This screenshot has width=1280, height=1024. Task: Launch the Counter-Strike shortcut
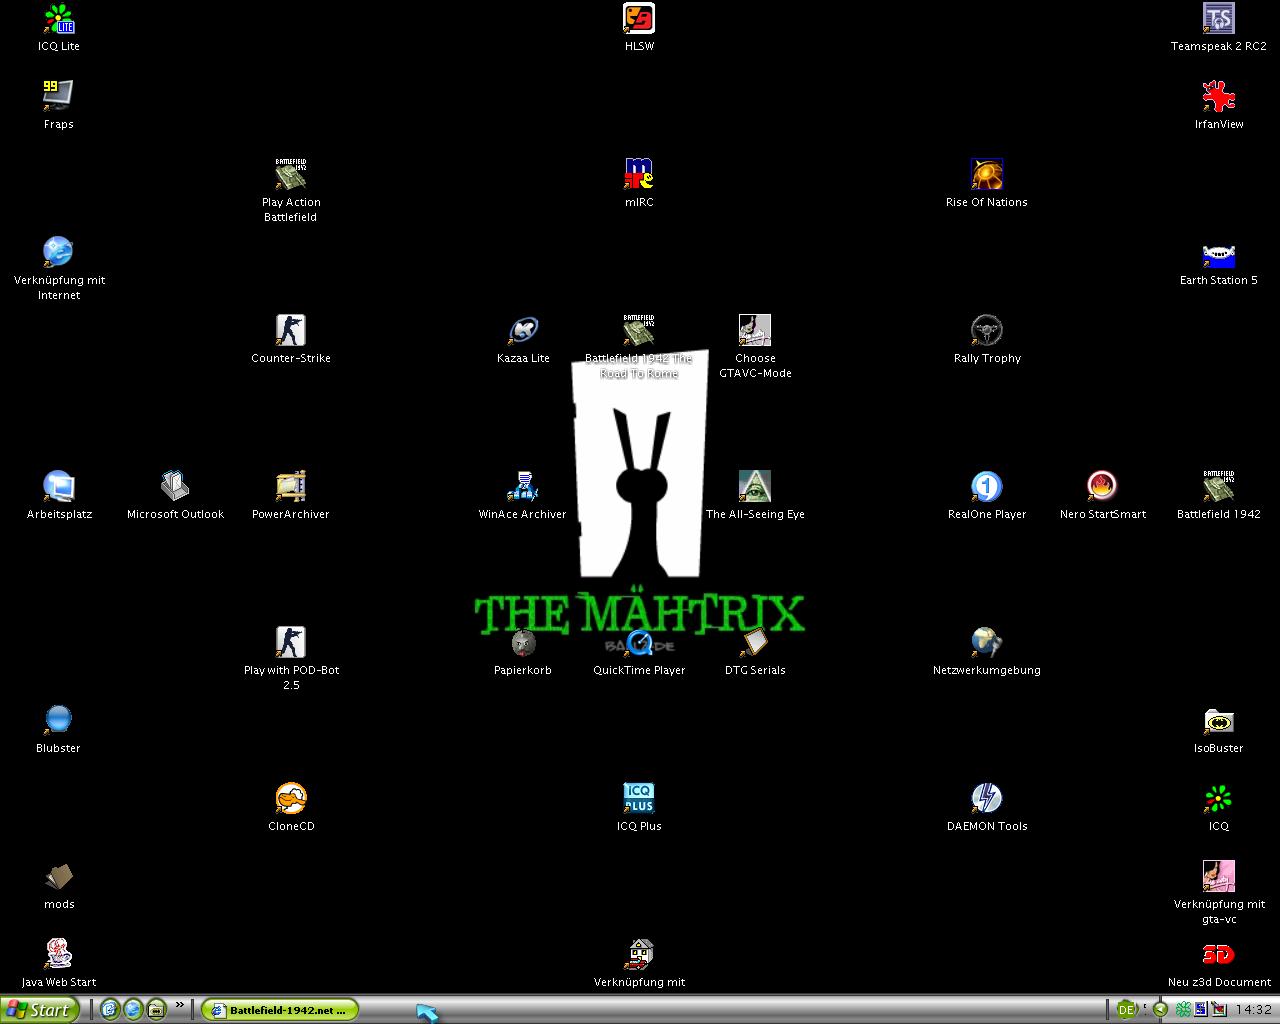point(291,339)
